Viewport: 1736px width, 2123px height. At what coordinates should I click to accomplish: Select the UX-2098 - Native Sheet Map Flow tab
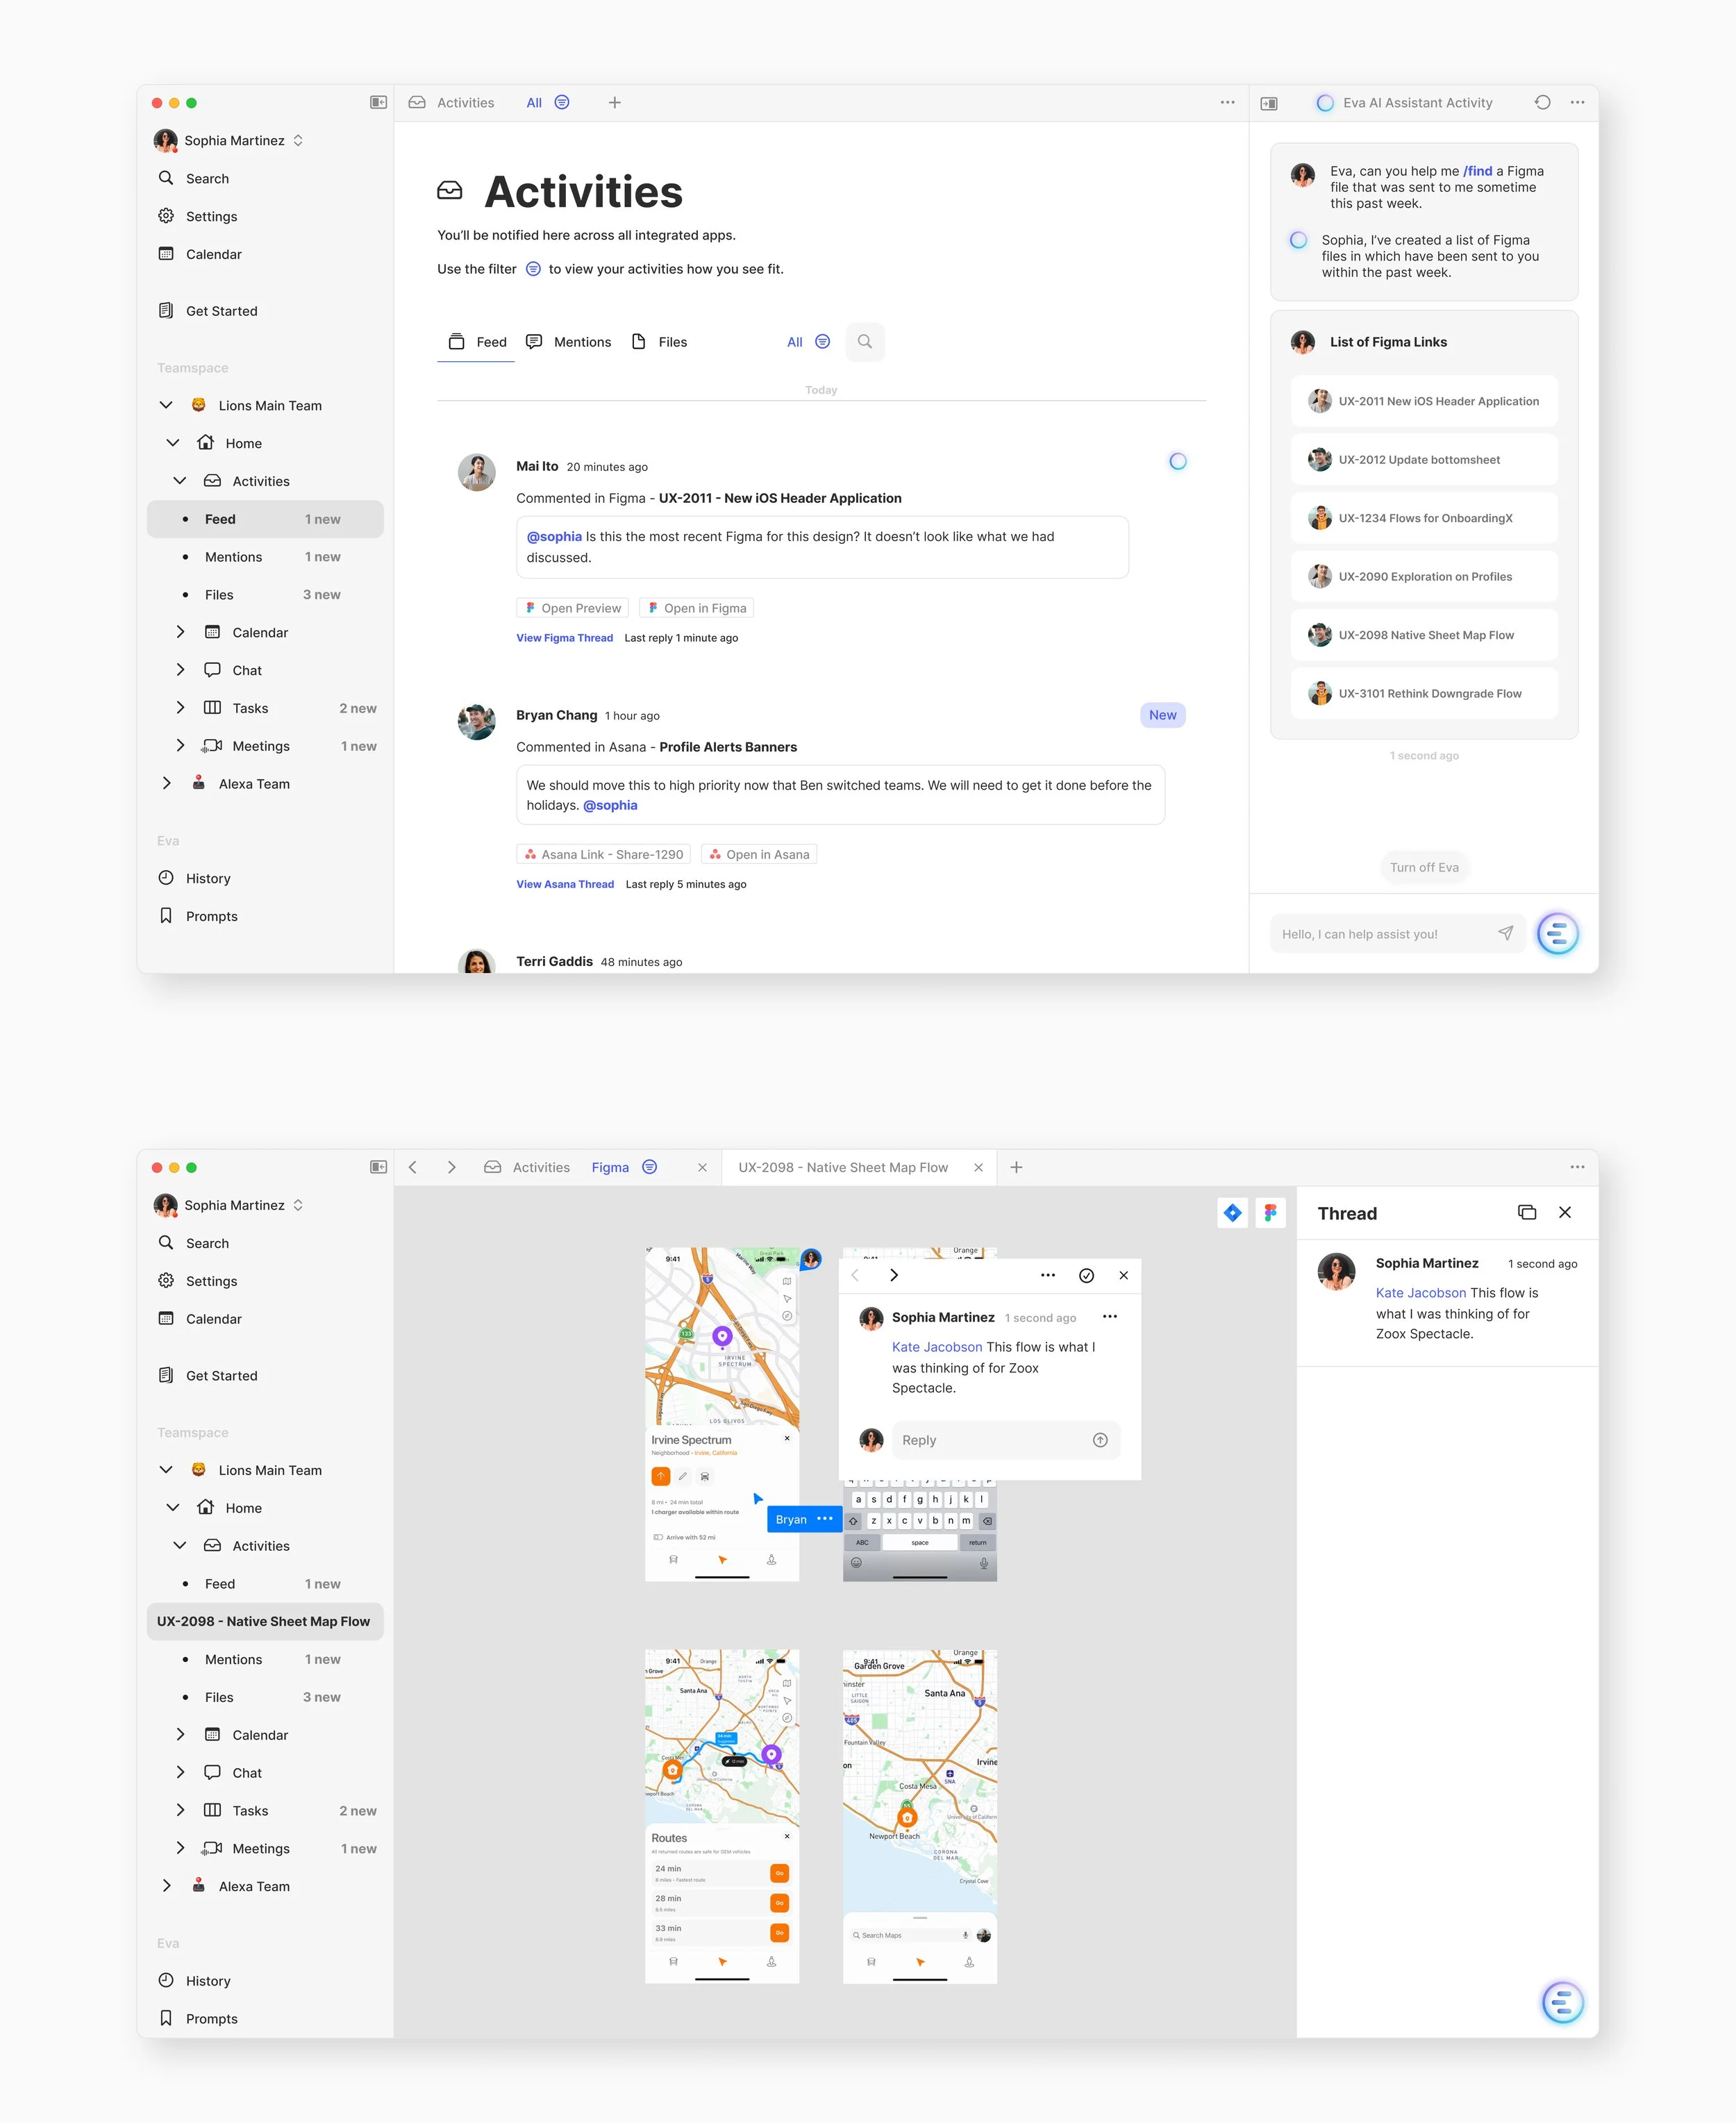842,1167
